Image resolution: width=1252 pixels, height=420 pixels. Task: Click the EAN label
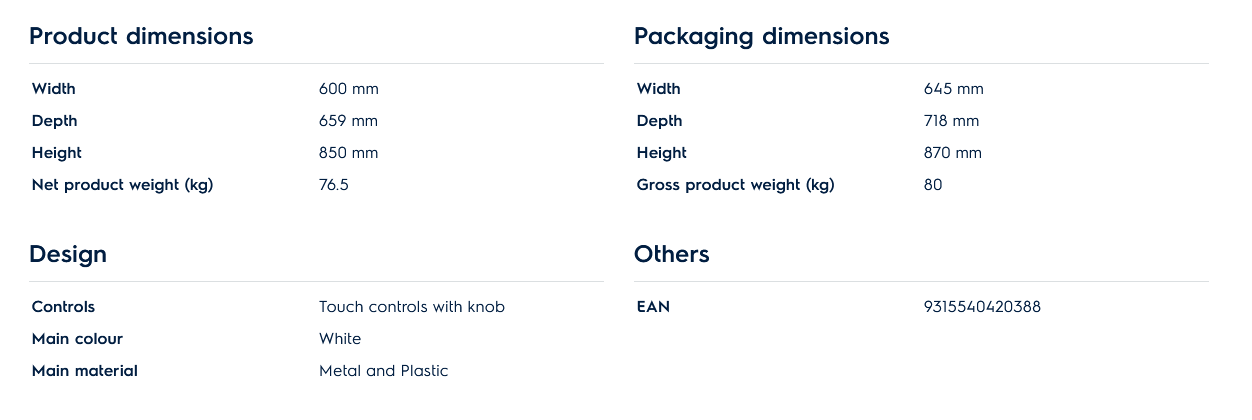click(653, 307)
